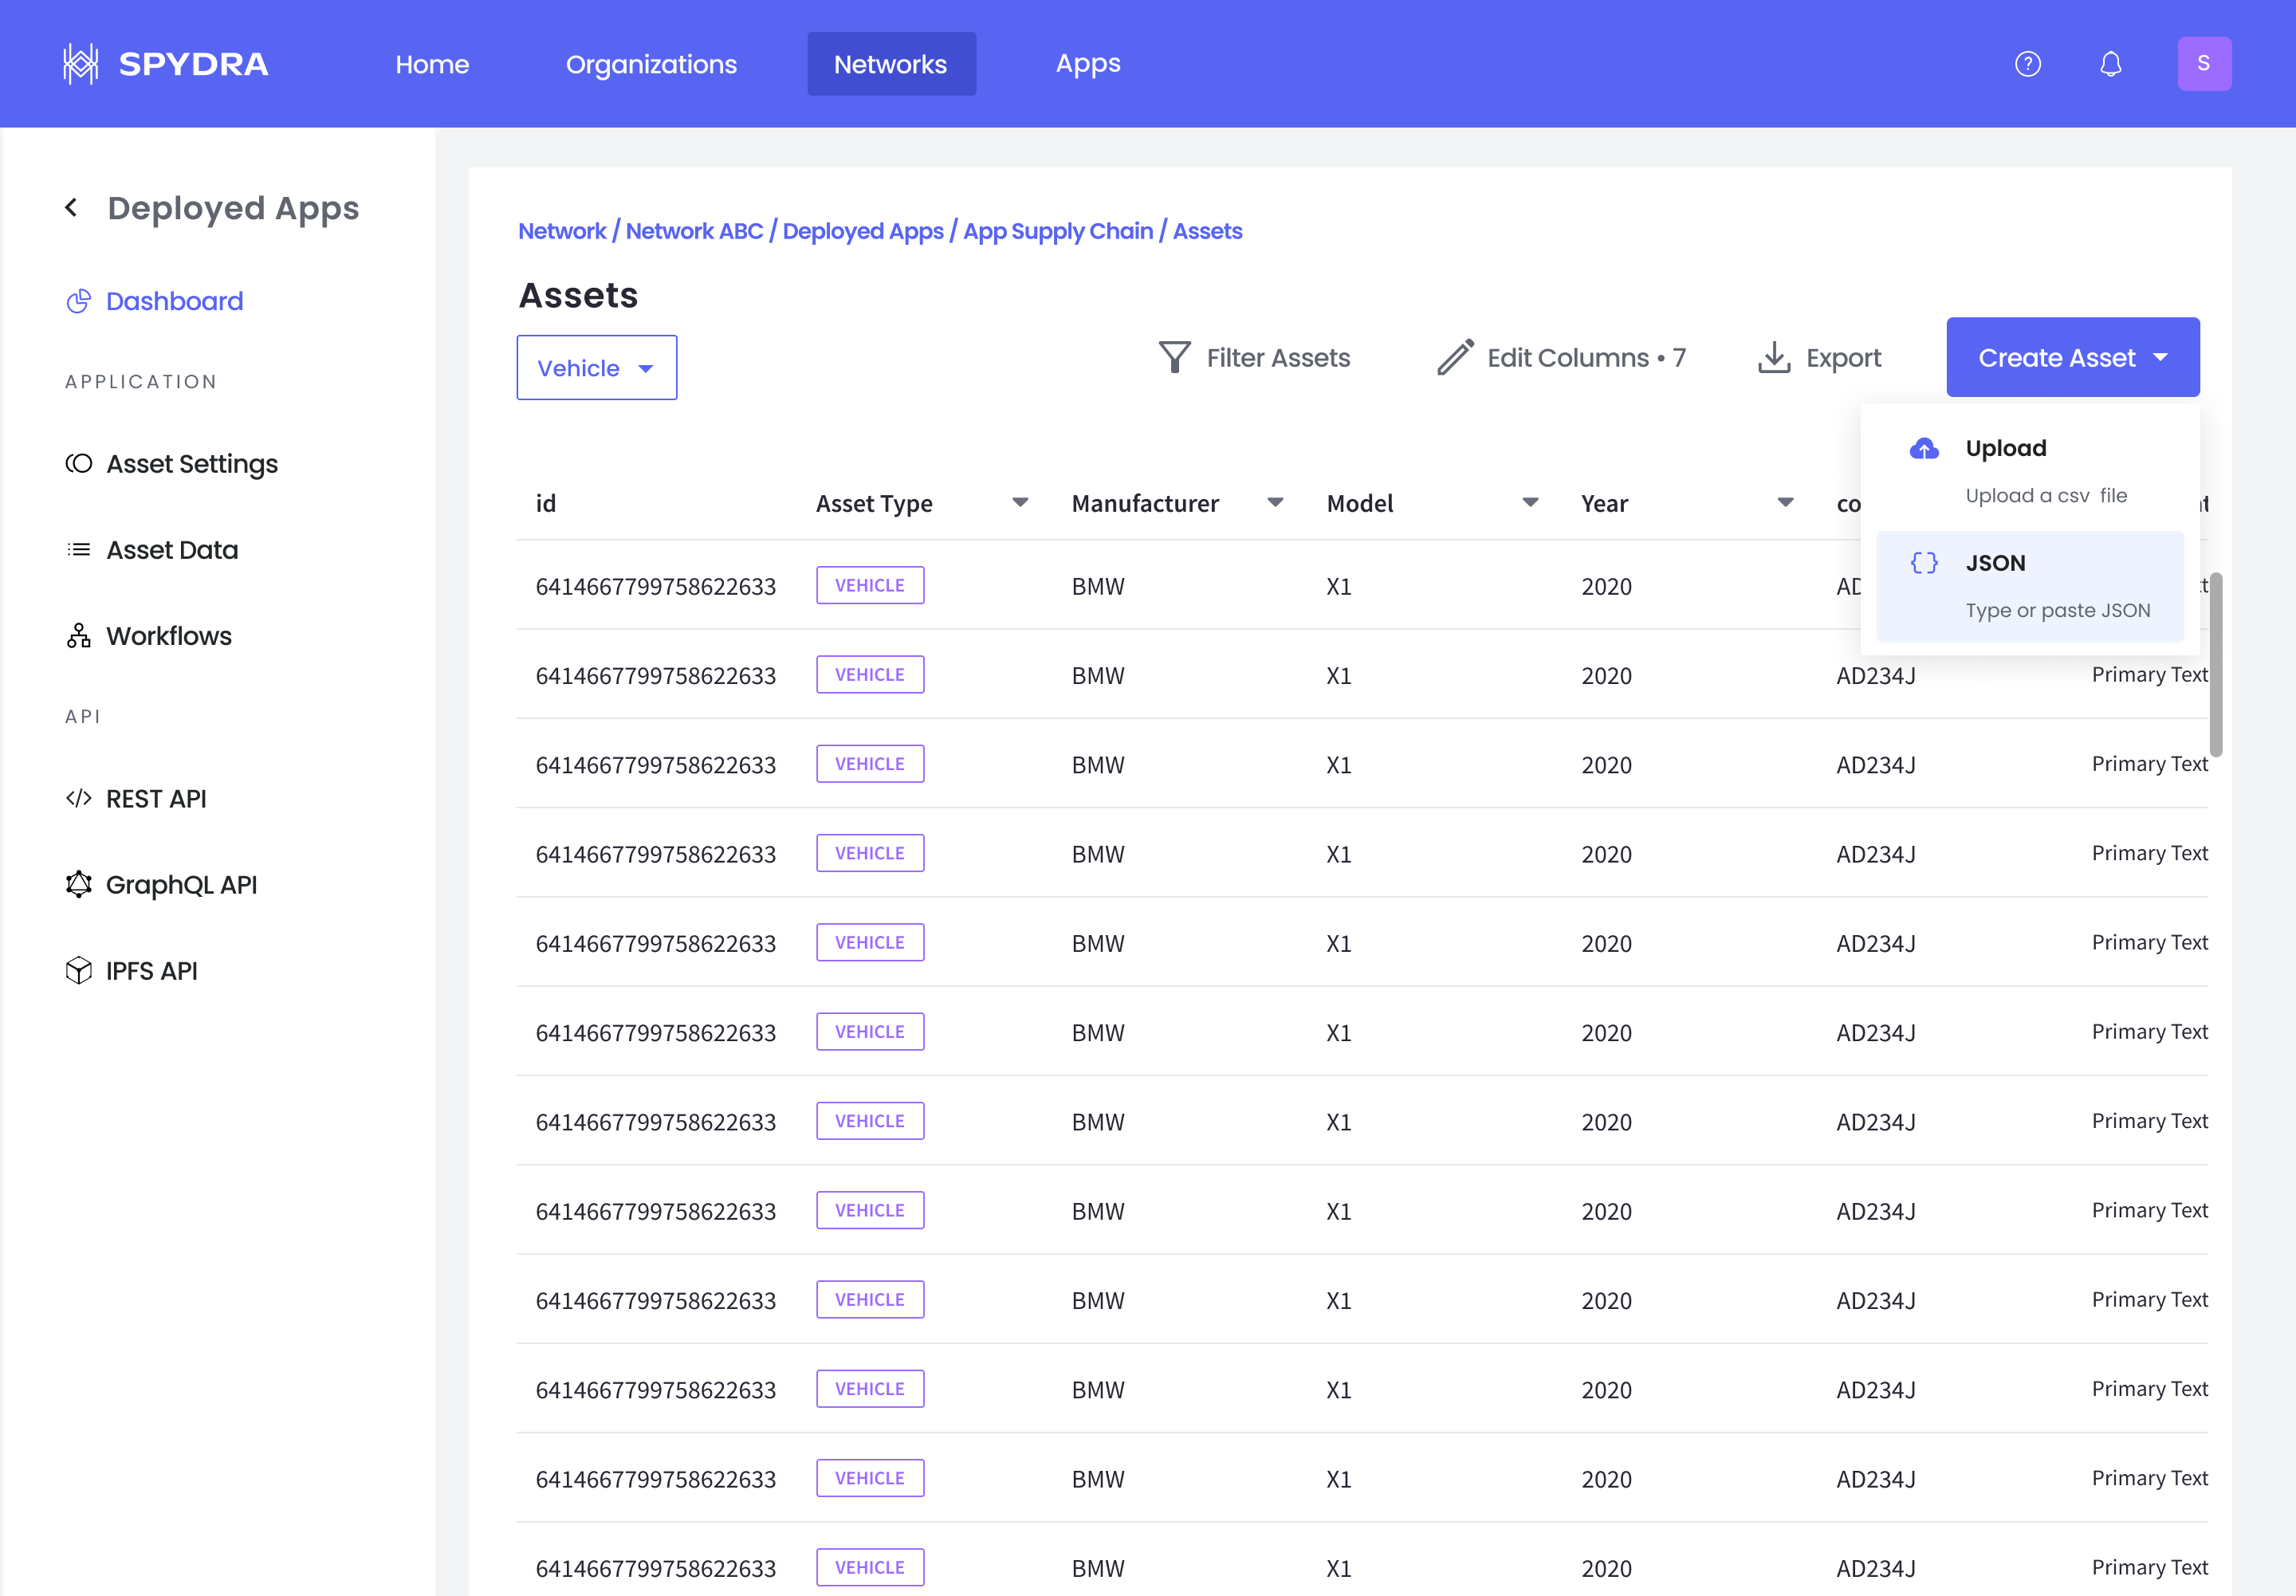Open the Network ABC breadcrumb link

pyautogui.click(x=694, y=231)
